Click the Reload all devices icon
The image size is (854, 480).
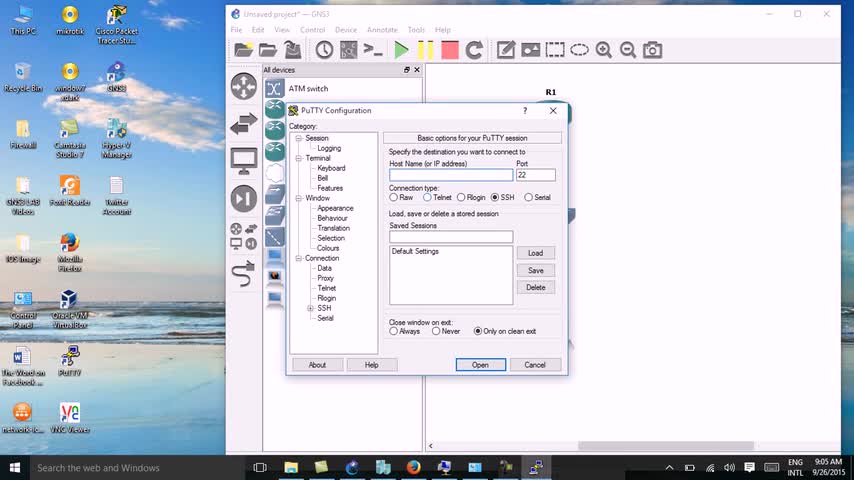click(474, 50)
